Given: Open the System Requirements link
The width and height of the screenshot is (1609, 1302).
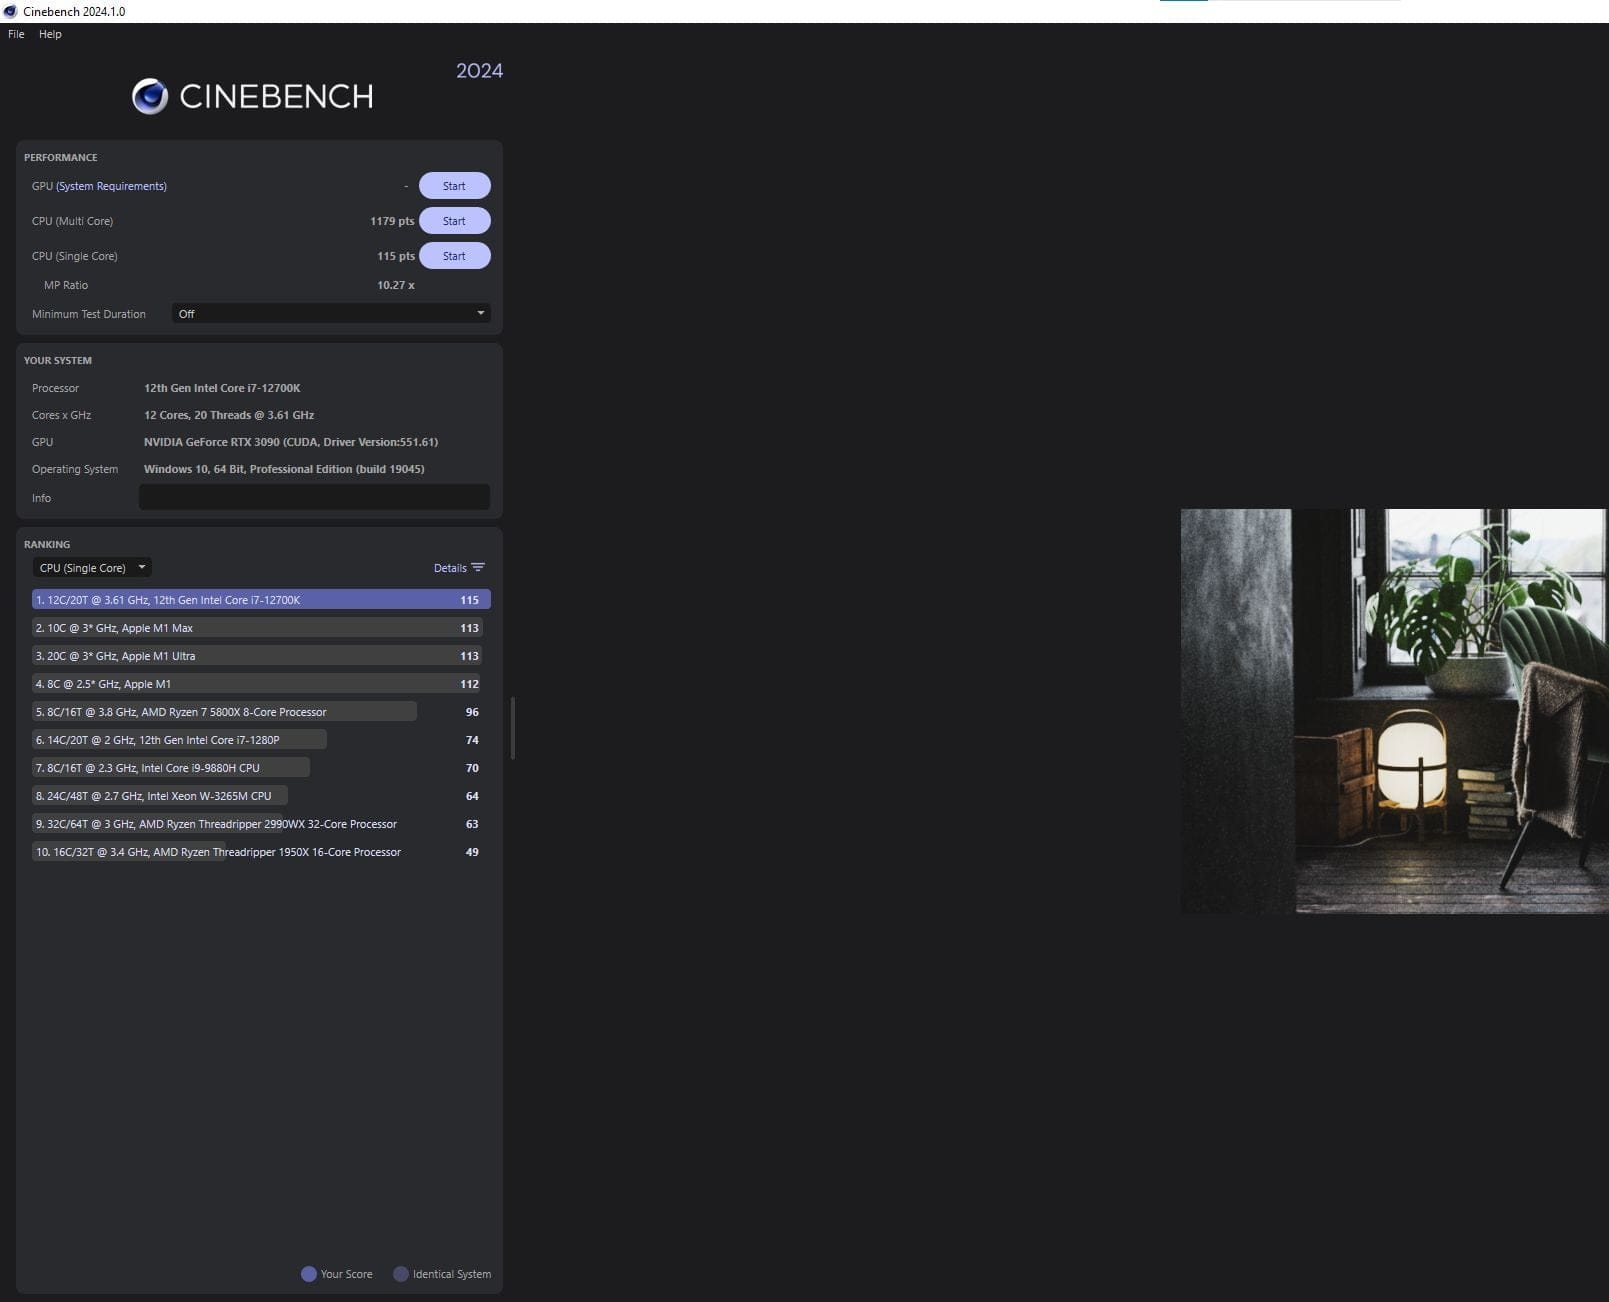Looking at the screenshot, I should click(x=111, y=186).
